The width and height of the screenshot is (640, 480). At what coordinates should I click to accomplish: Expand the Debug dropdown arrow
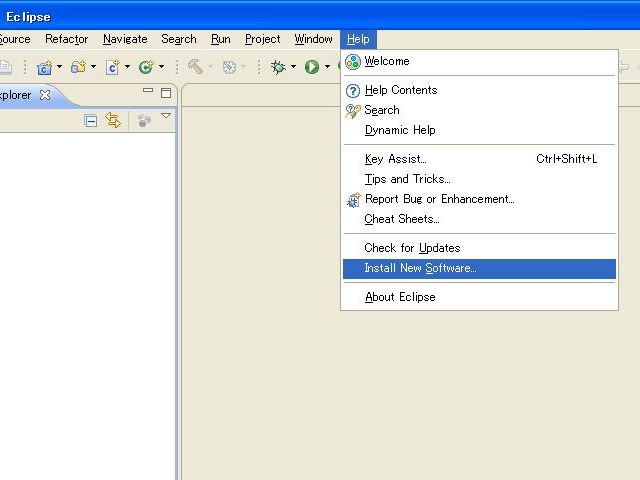pyautogui.click(x=293, y=67)
